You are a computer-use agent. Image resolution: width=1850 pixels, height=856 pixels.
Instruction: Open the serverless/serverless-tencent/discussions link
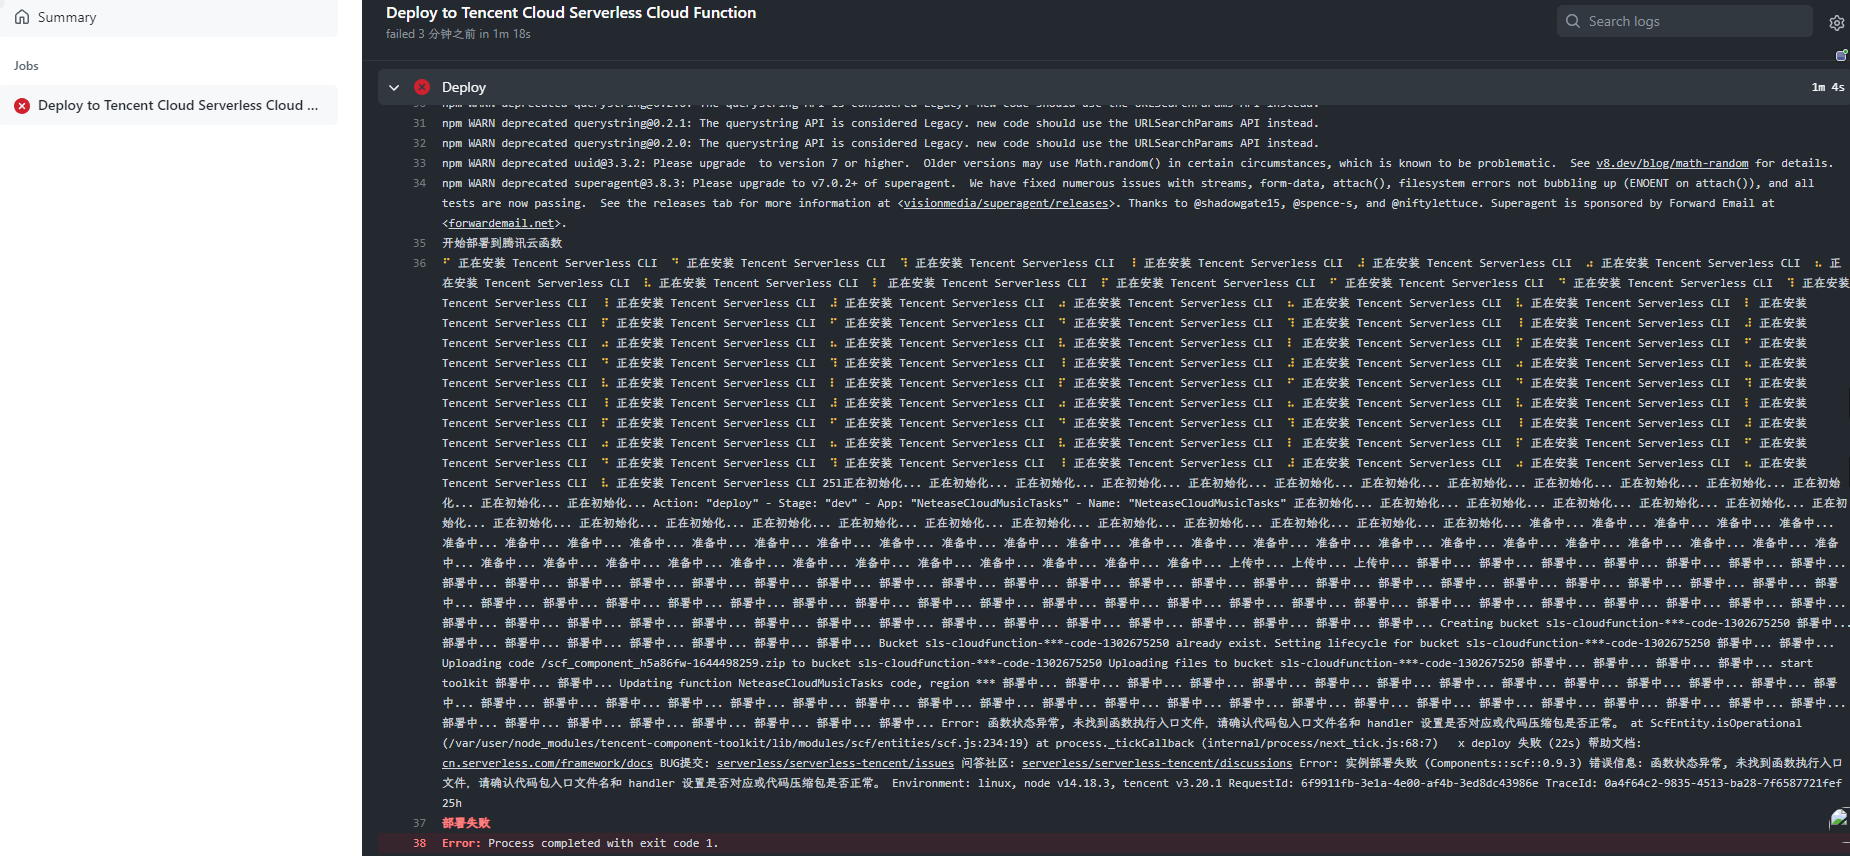1157,763
